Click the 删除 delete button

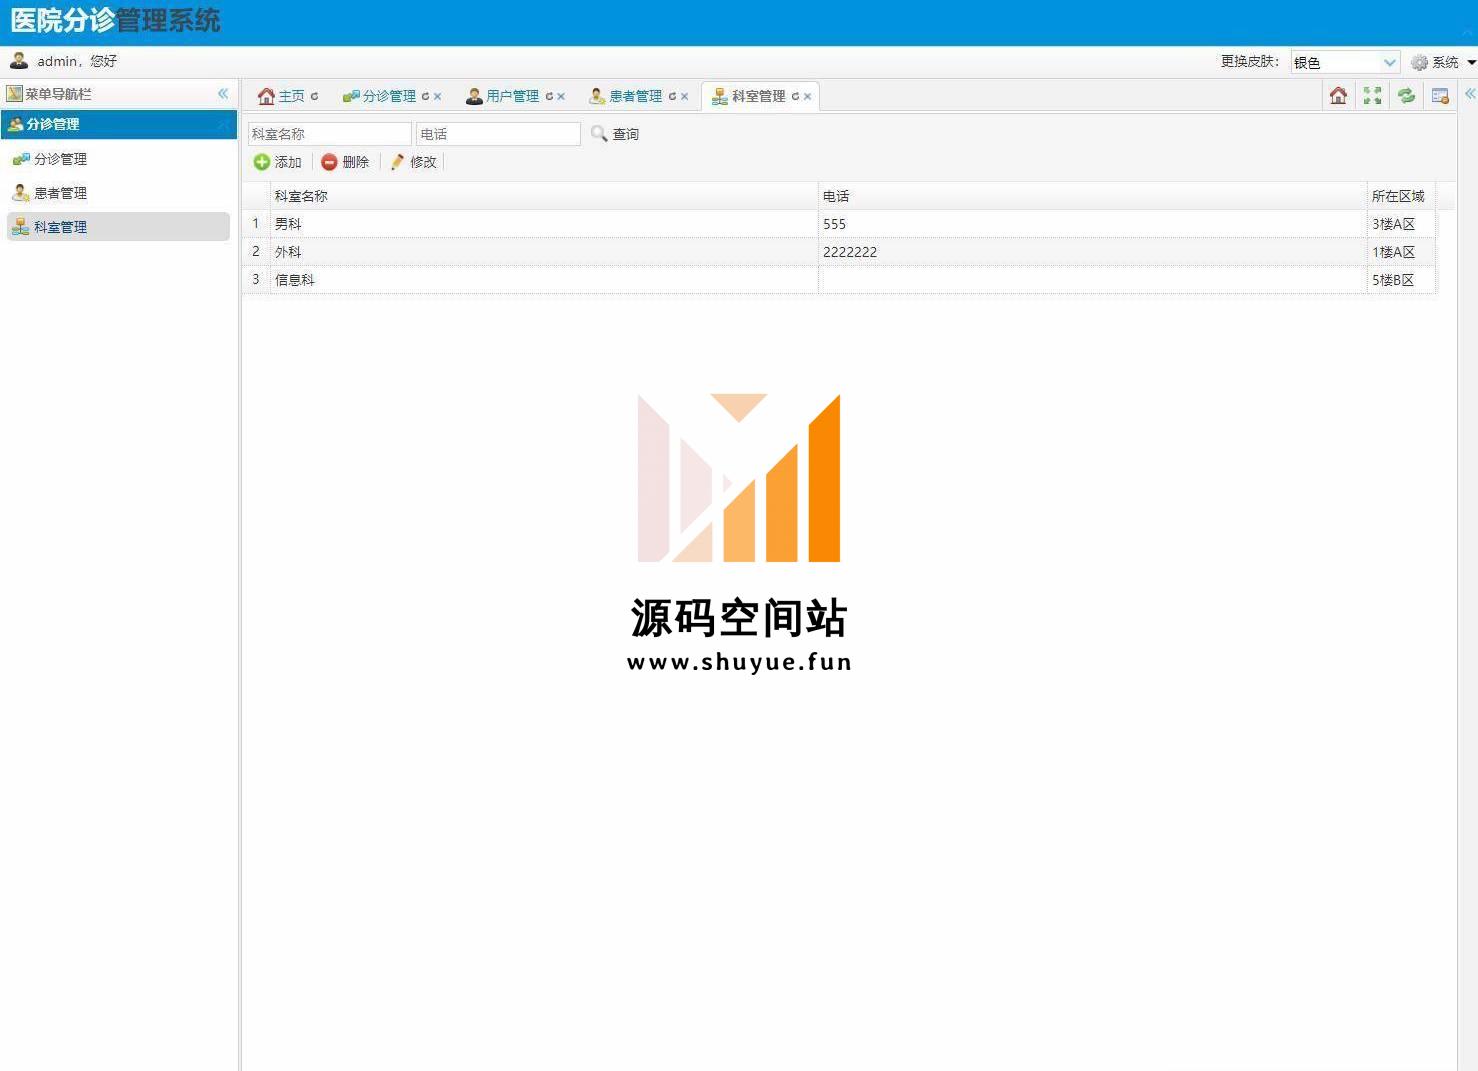pyautogui.click(x=345, y=162)
